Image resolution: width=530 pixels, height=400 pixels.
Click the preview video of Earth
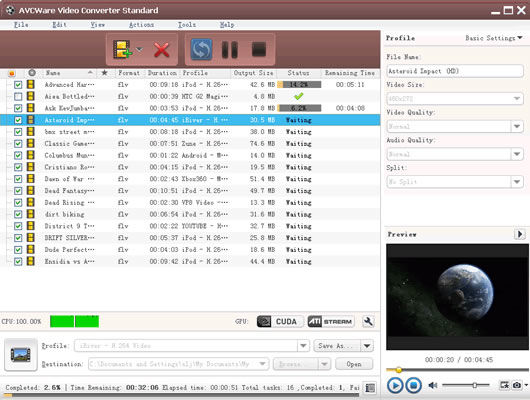(x=457, y=297)
